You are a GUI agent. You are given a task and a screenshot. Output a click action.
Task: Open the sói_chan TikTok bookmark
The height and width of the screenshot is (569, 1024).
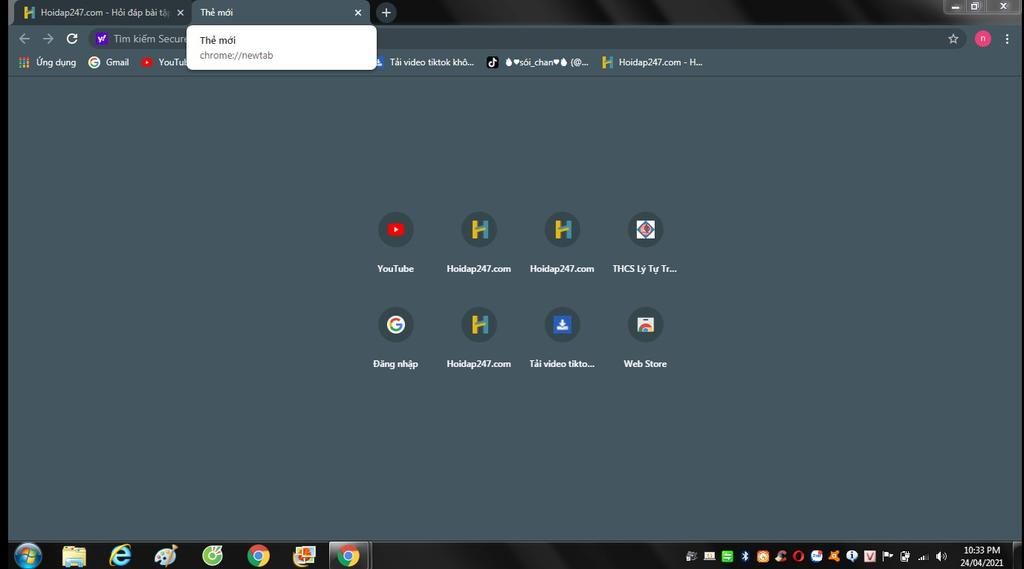[x=537, y=62]
